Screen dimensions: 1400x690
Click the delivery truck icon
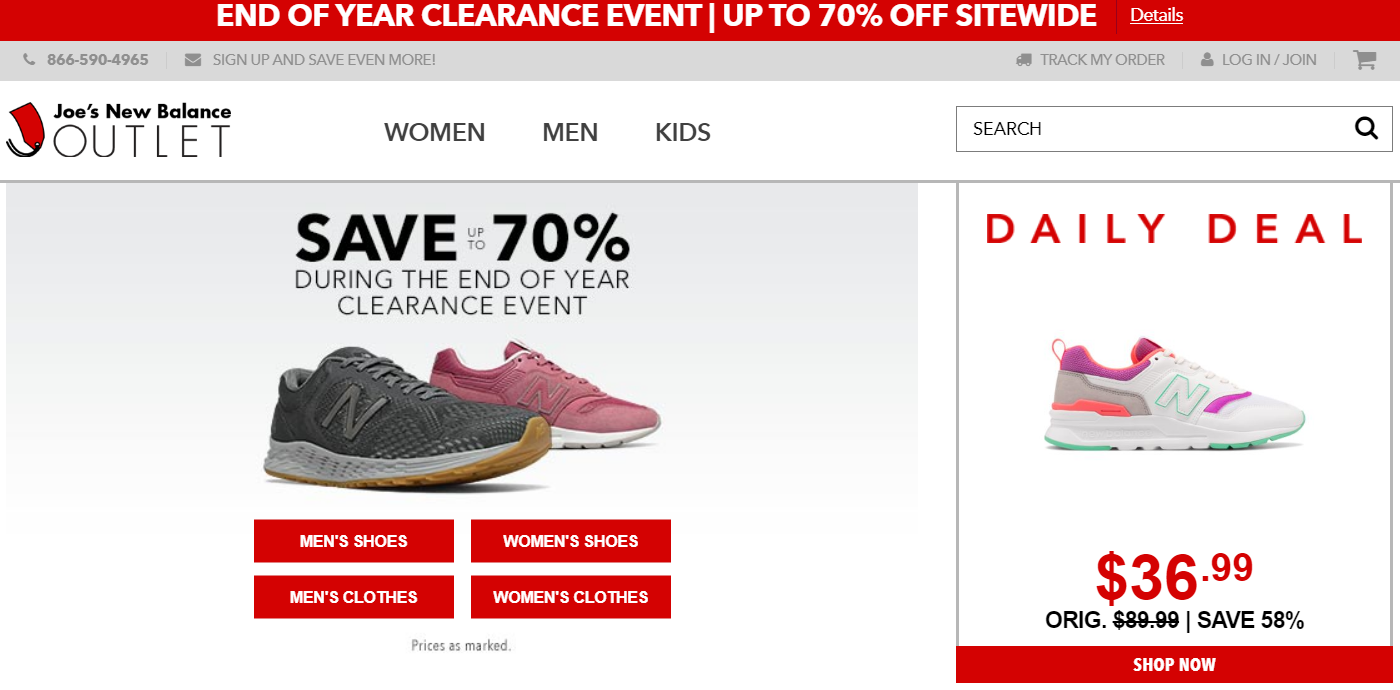pyautogui.click(x=1023, y=60)
